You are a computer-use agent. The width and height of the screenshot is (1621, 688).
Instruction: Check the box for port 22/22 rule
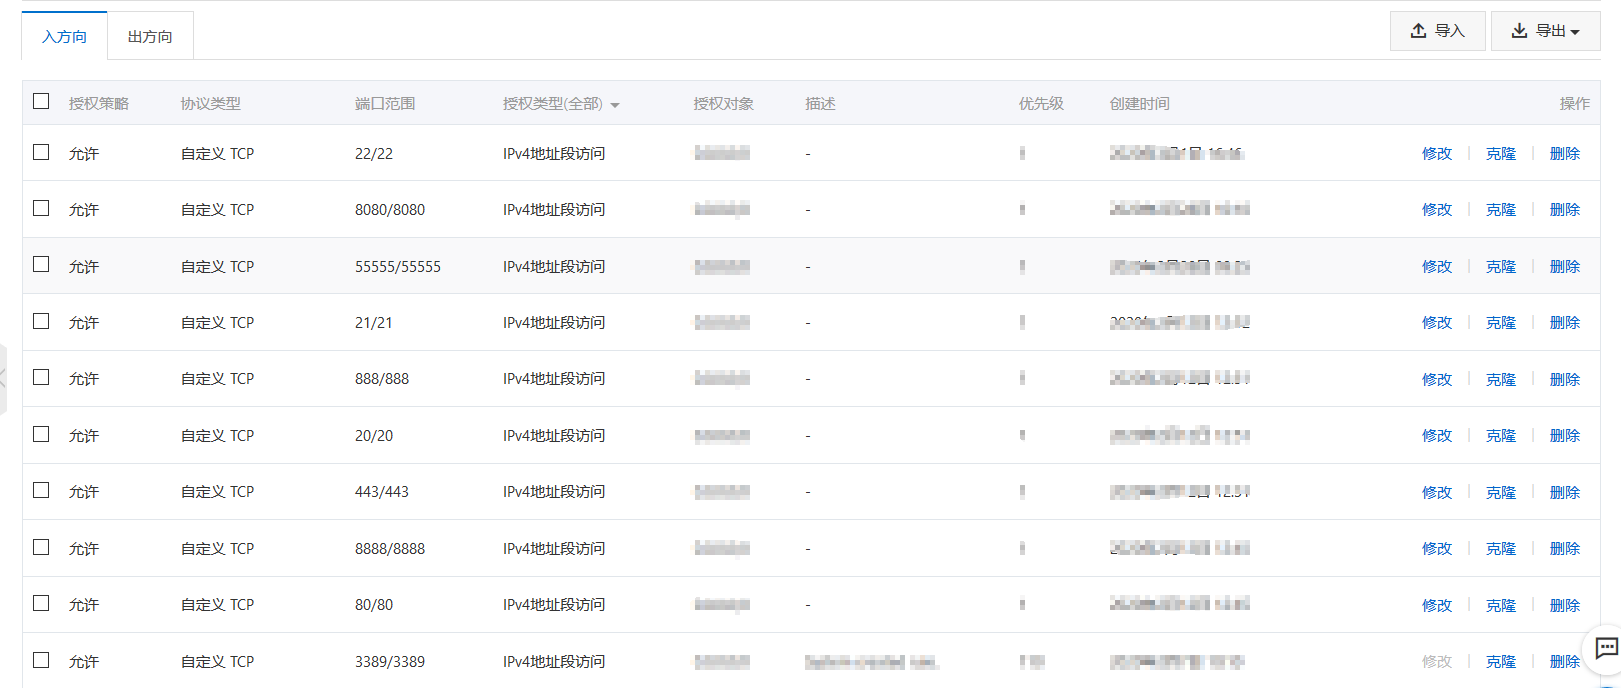41,152
